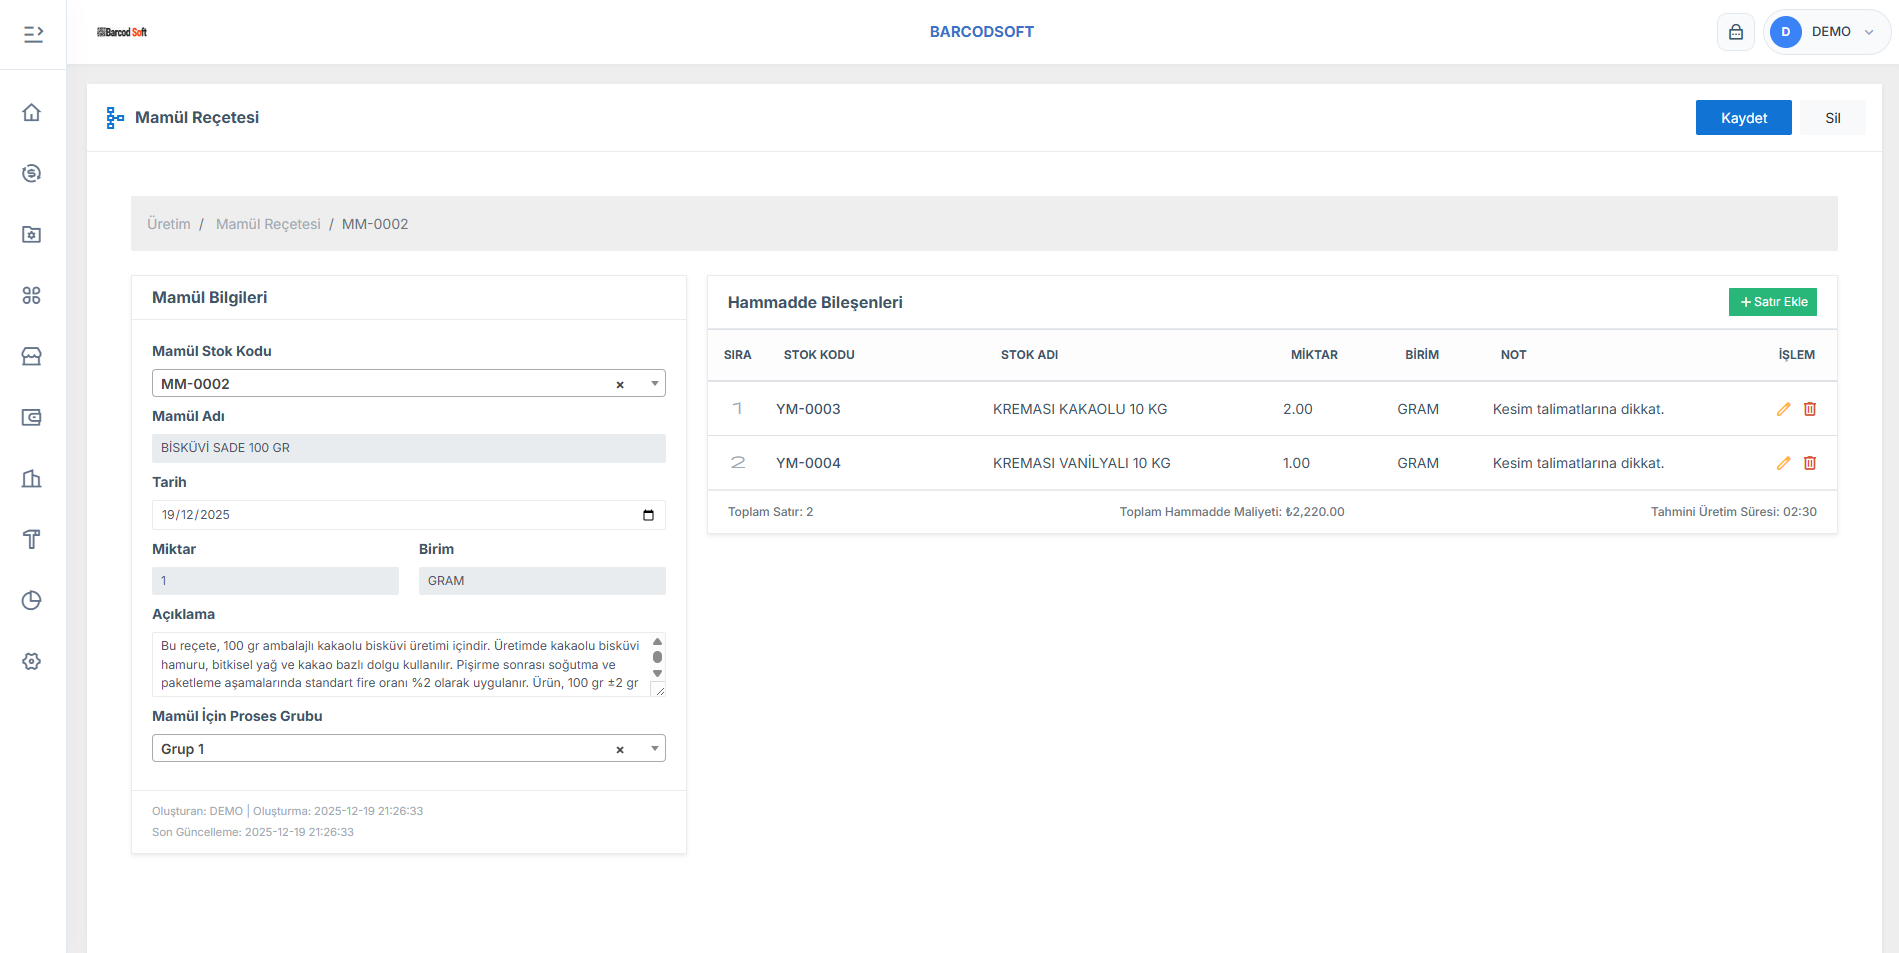
Task: Delete the YM-0003 row with trash icon
Action: pos(1809,409)
